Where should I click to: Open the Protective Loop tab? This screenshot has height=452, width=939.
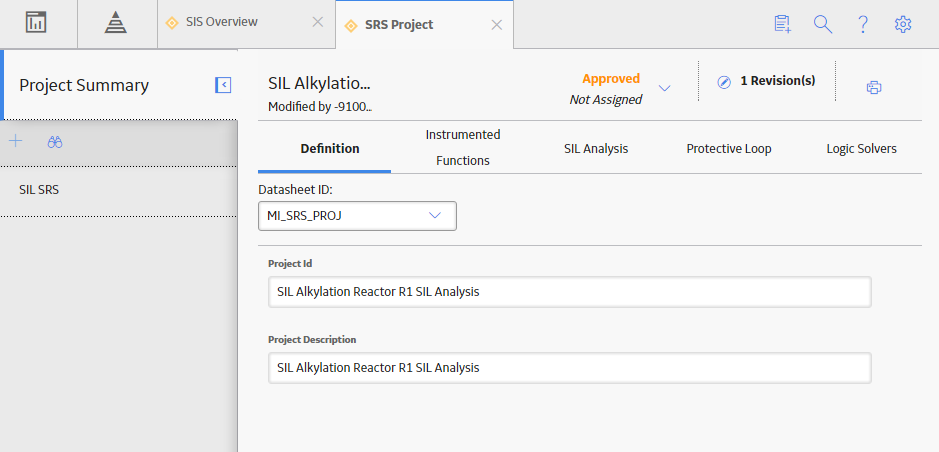(729, 148)
